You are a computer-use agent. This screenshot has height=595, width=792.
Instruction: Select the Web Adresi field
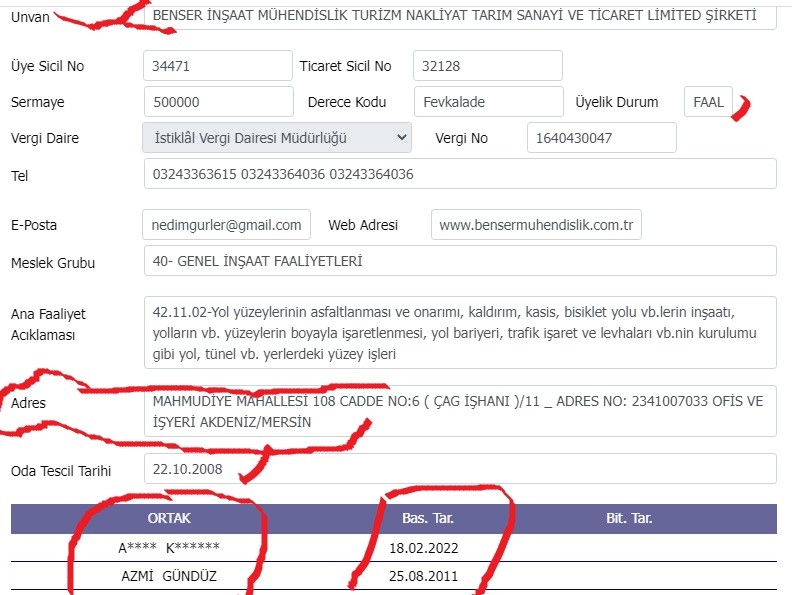(x=536, y=225)
